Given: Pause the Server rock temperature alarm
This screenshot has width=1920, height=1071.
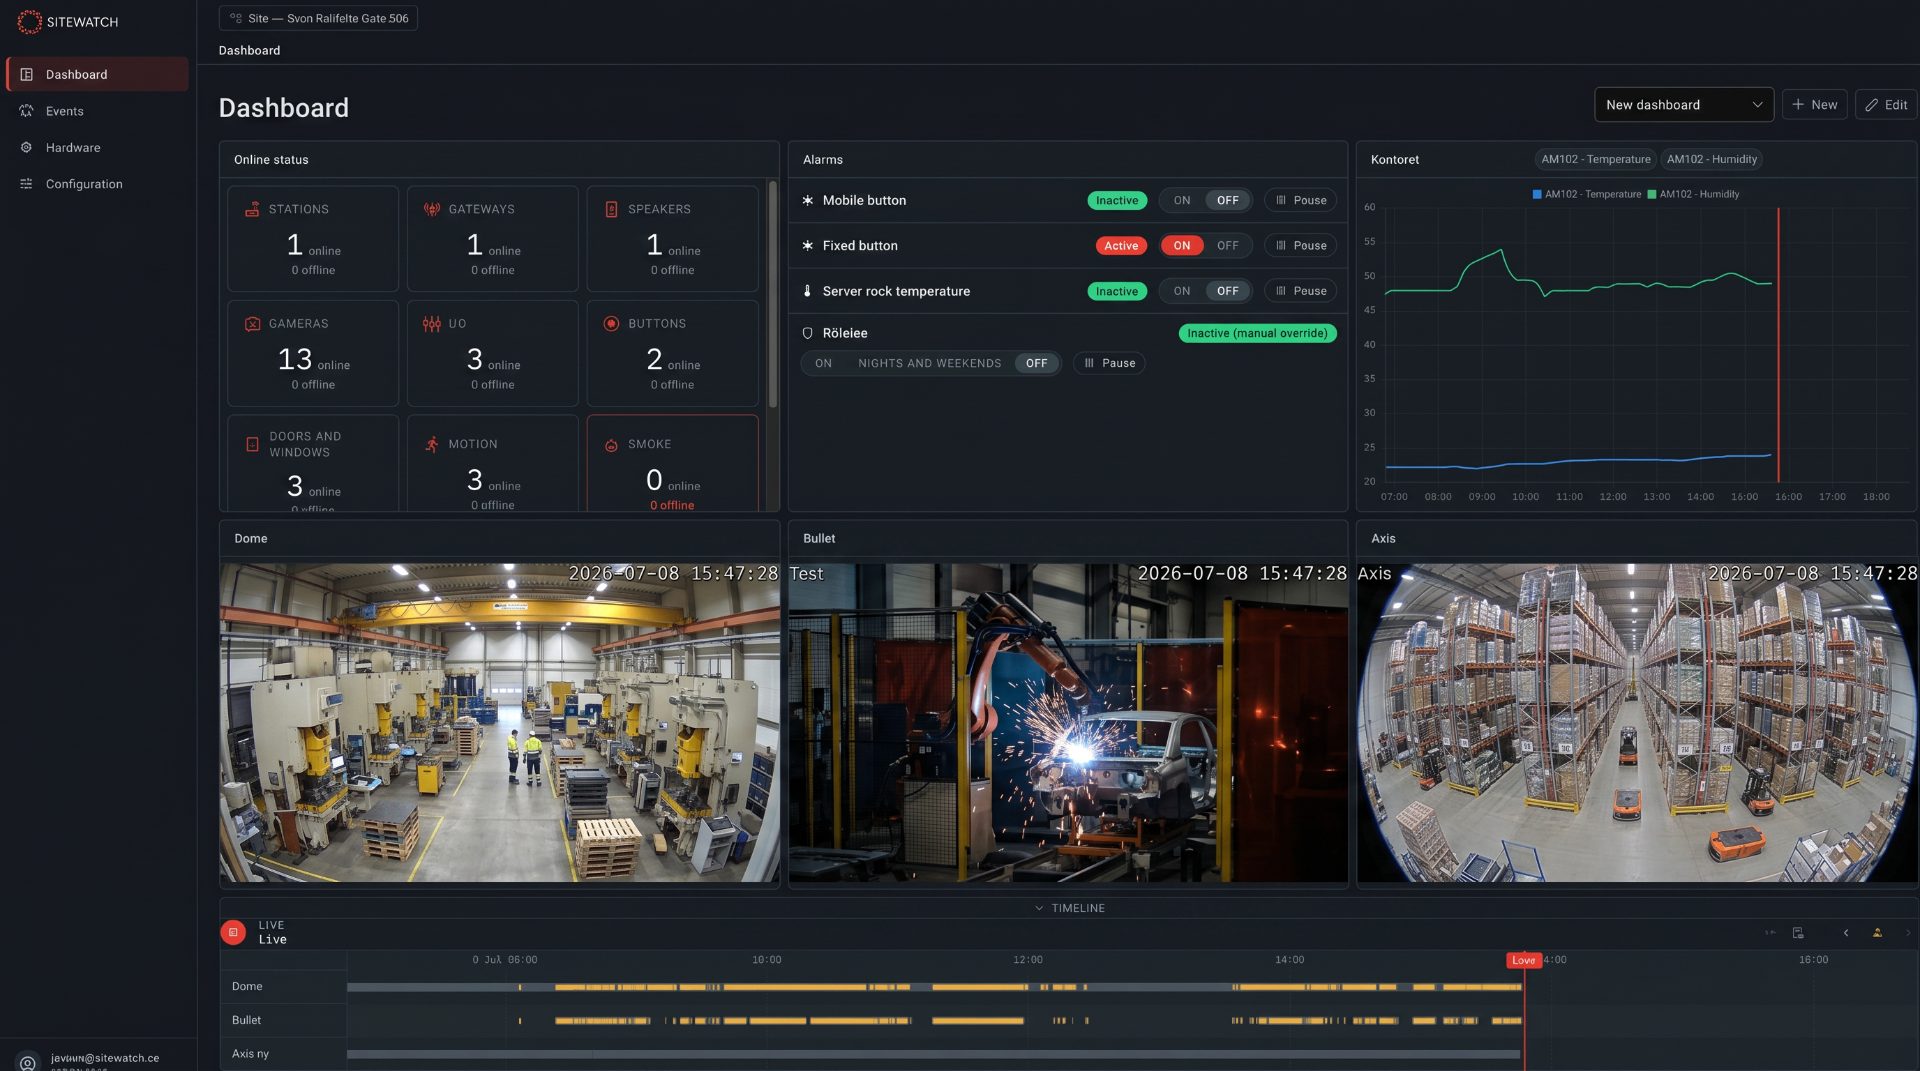Looking at the screenshot, I should click(1300, 291).
